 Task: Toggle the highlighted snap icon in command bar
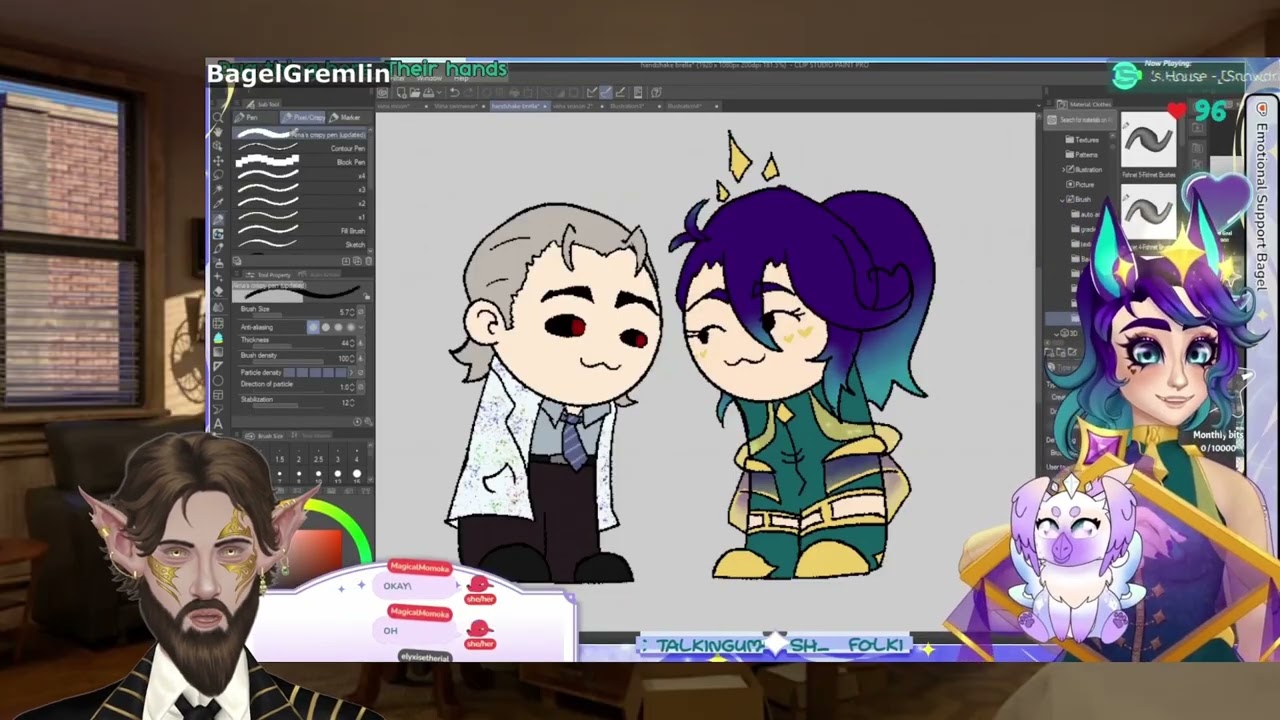tap(606, 92)
